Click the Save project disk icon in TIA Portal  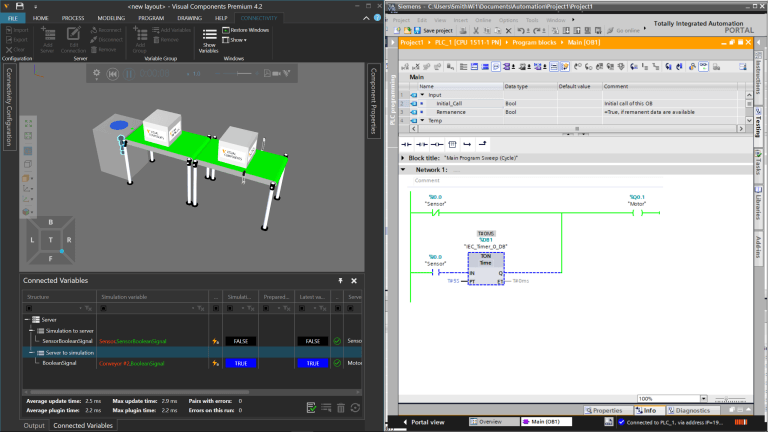click(x=417, y=30)
